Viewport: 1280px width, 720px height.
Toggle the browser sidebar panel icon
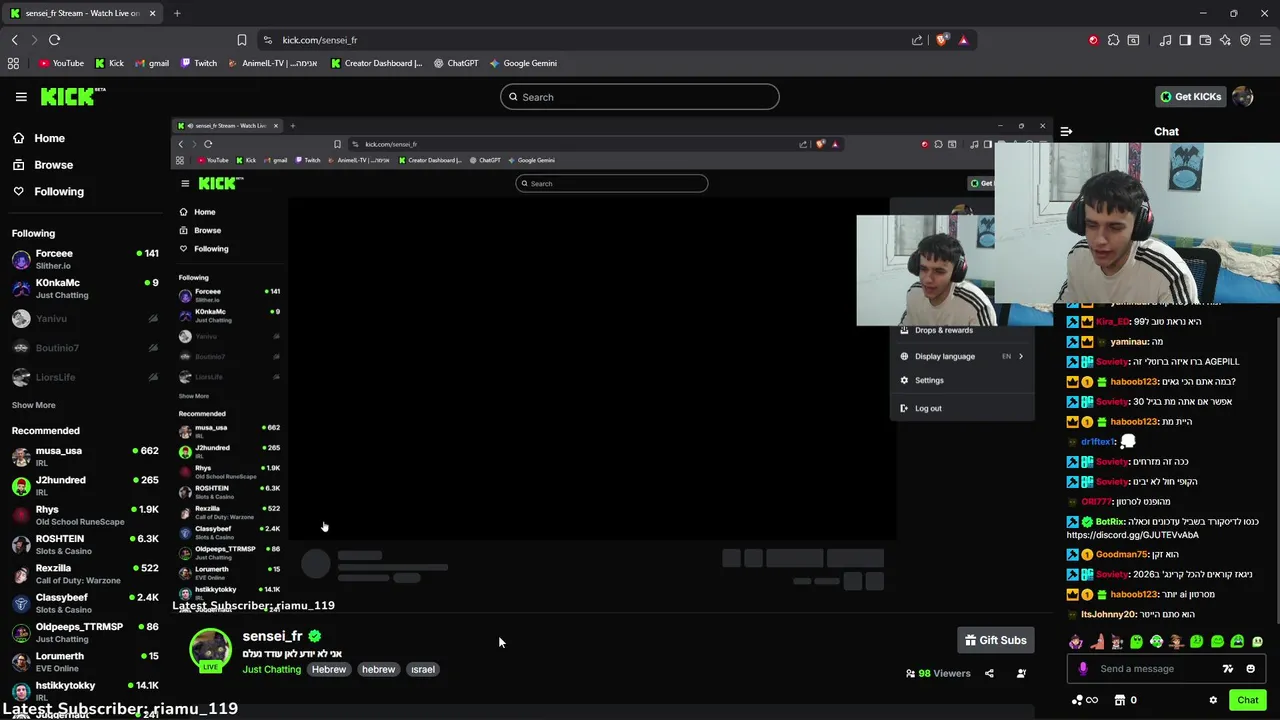tap(1185, 40)
